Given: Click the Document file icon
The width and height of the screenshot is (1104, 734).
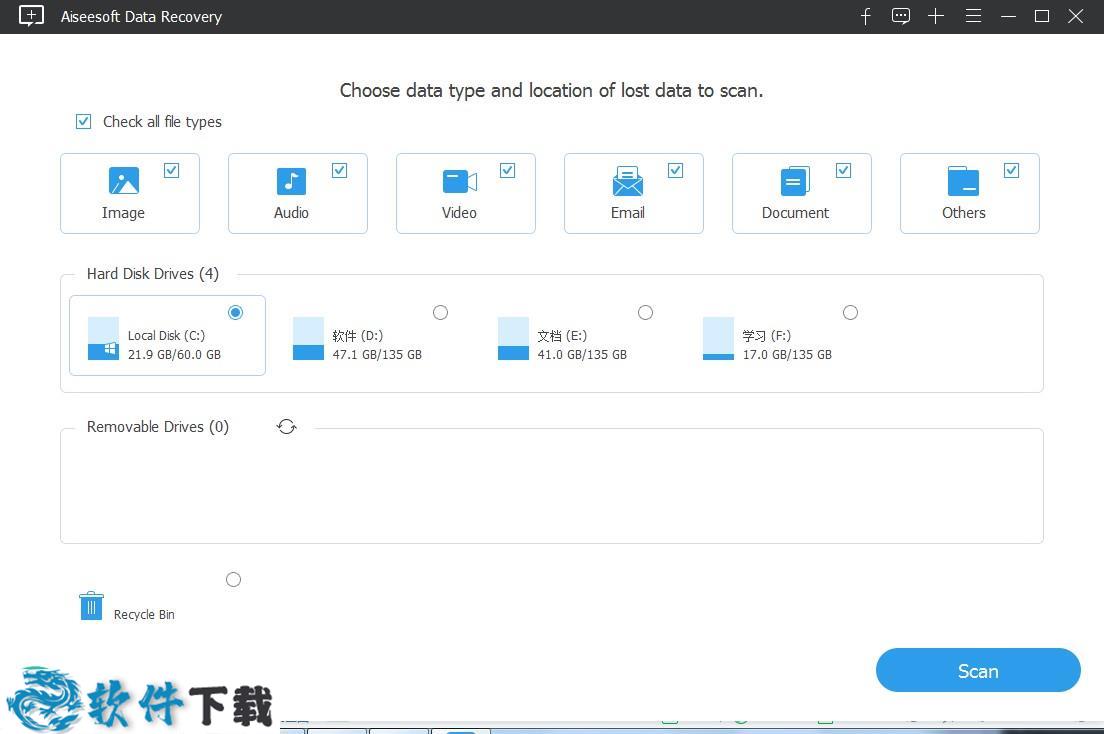Looking at the screenshot, I should click(x=795, y=181).
